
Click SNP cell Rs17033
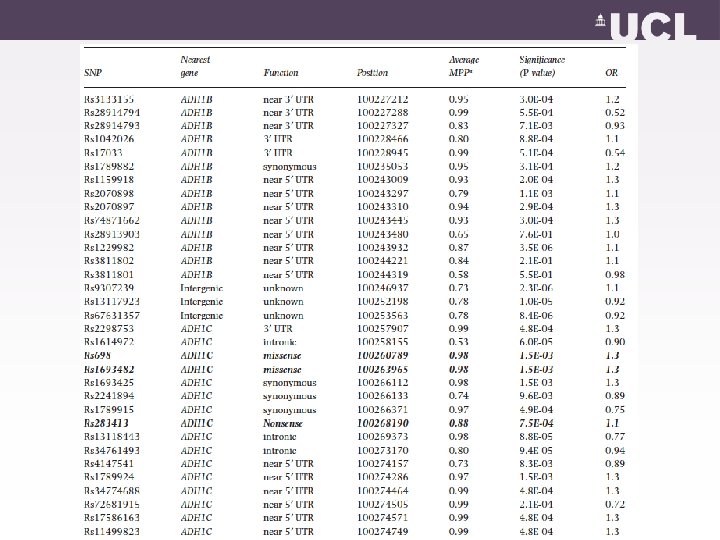(103, 152)
